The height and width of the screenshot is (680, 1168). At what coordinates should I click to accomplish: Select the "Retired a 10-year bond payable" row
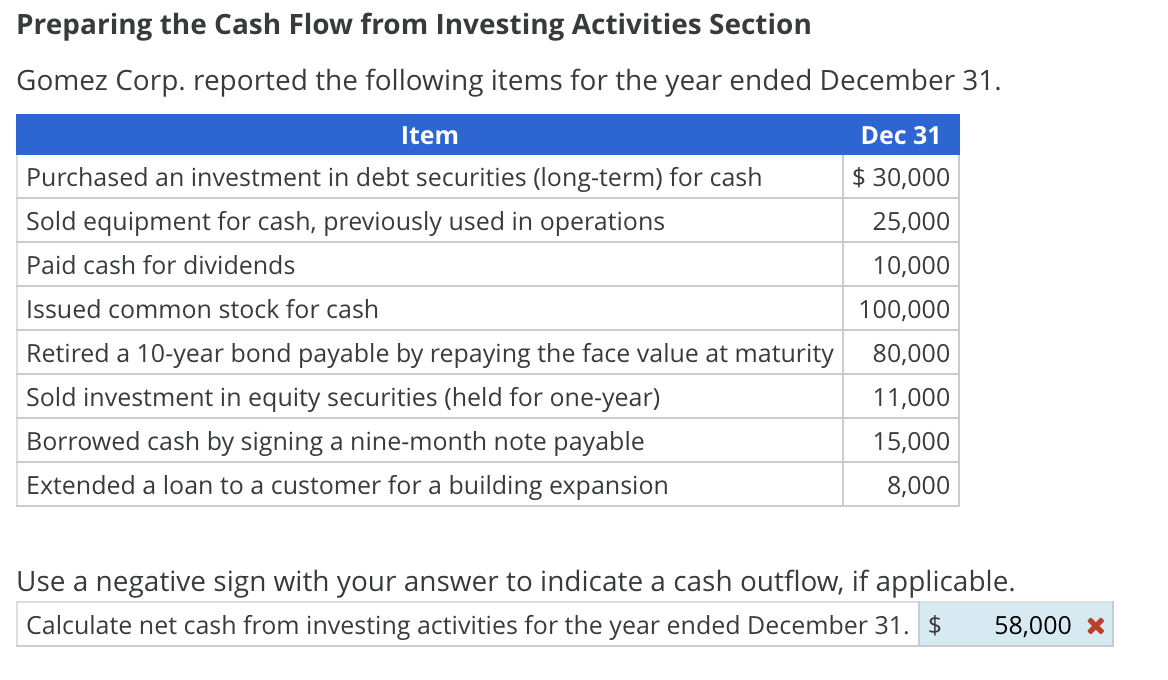pyautogui.click(x=429, y=354)
